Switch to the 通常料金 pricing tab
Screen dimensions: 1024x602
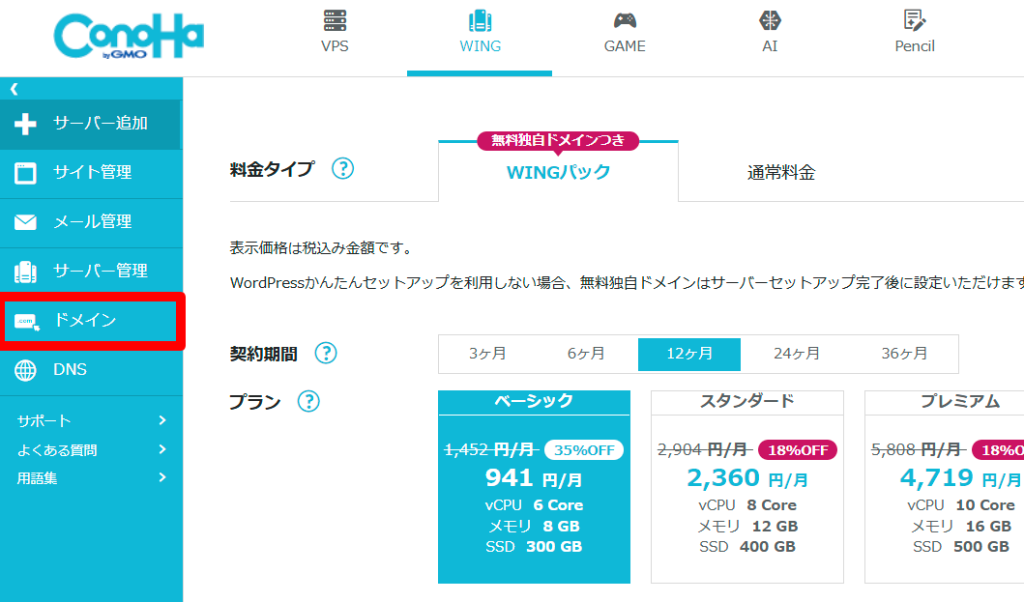(x=781, y=173)
